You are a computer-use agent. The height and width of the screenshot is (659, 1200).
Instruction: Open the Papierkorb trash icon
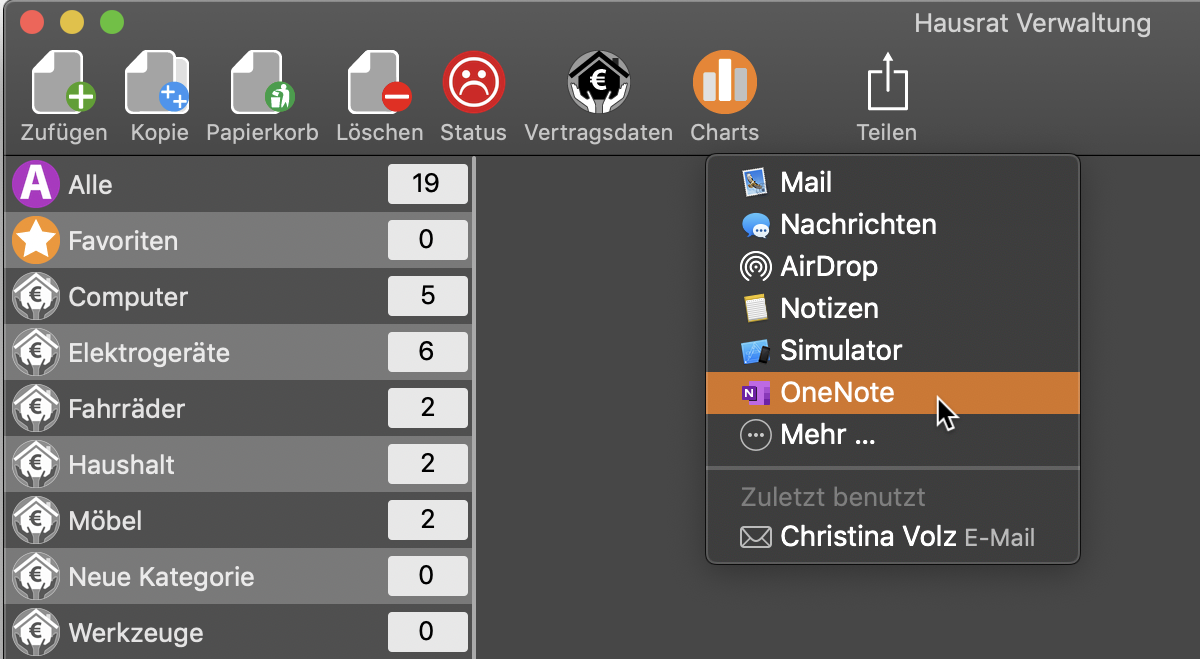[x=262, y=83]
